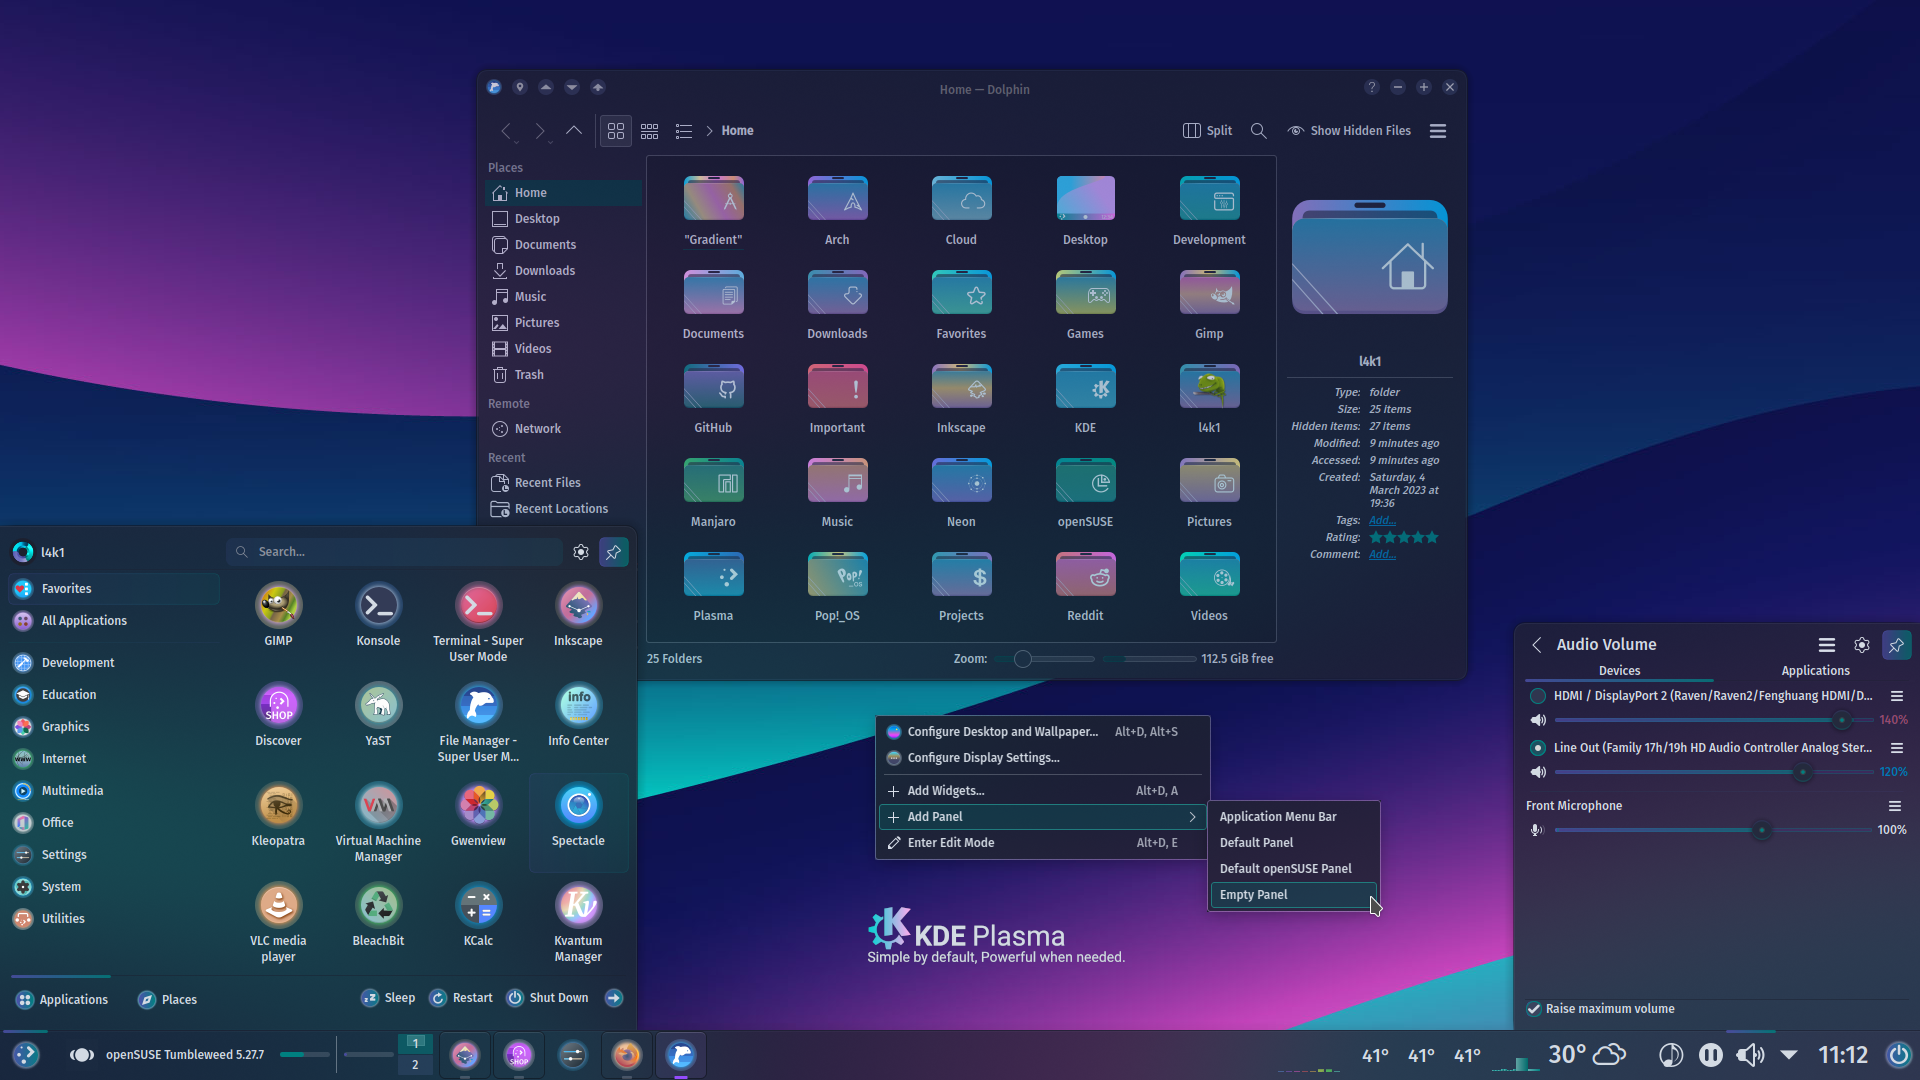The image size is (1920, 1080).
Task: Click Add... link next to Tags
Action: tap(1382, 520)
